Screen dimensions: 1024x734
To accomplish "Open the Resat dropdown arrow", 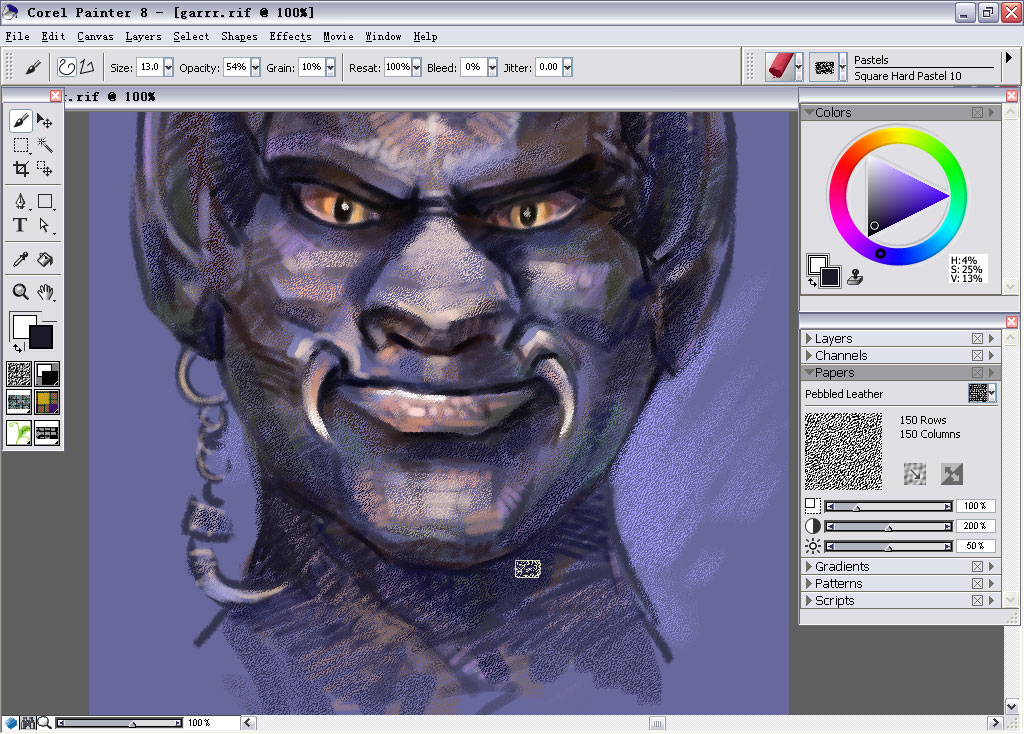I will pos(417,67).
